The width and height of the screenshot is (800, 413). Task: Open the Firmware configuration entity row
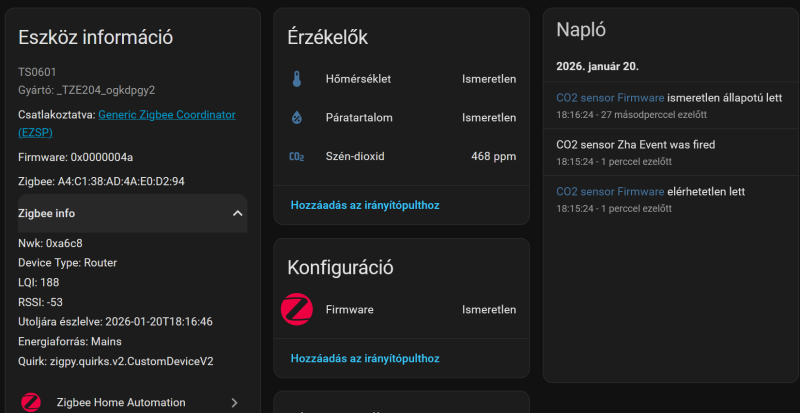[400, 310]
